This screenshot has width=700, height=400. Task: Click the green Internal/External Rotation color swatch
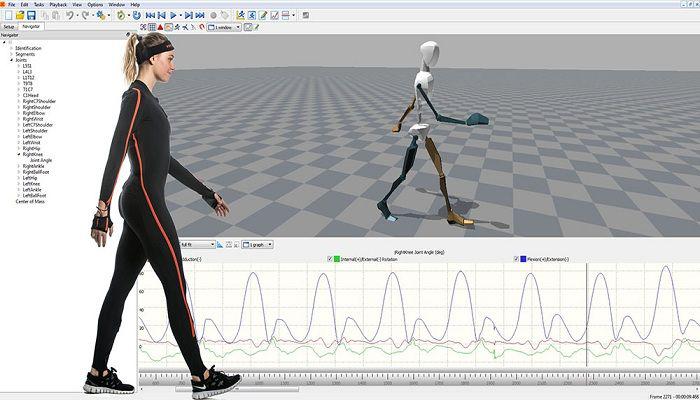(337, 259)
